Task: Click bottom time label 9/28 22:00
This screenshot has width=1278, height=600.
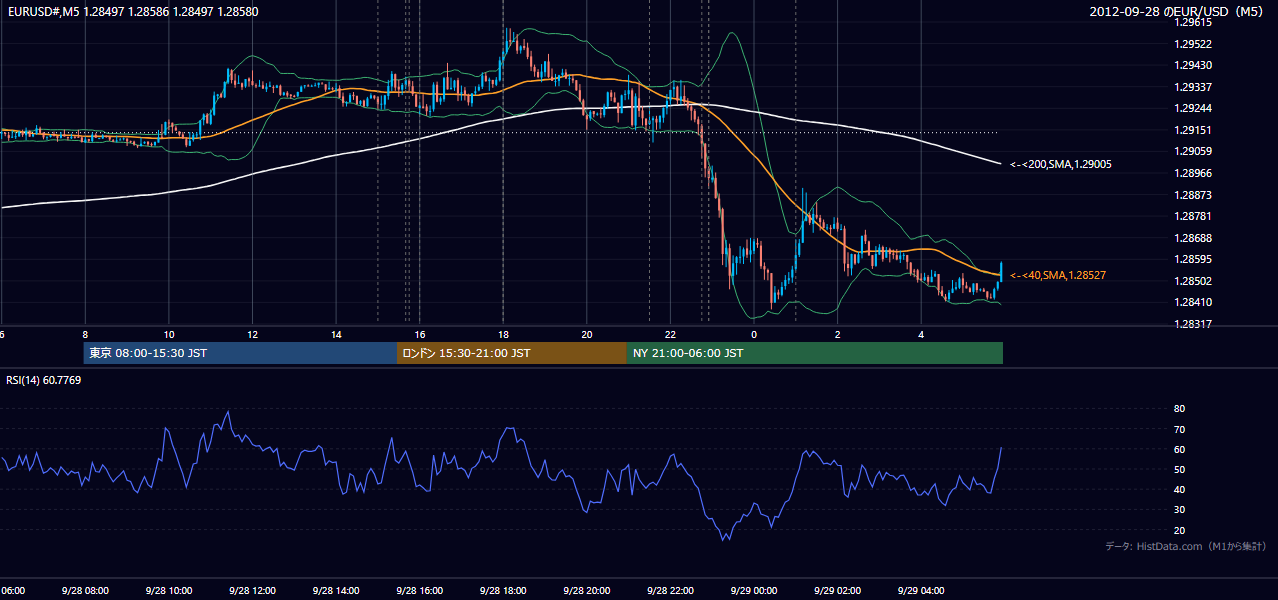Action: point(670,591)
